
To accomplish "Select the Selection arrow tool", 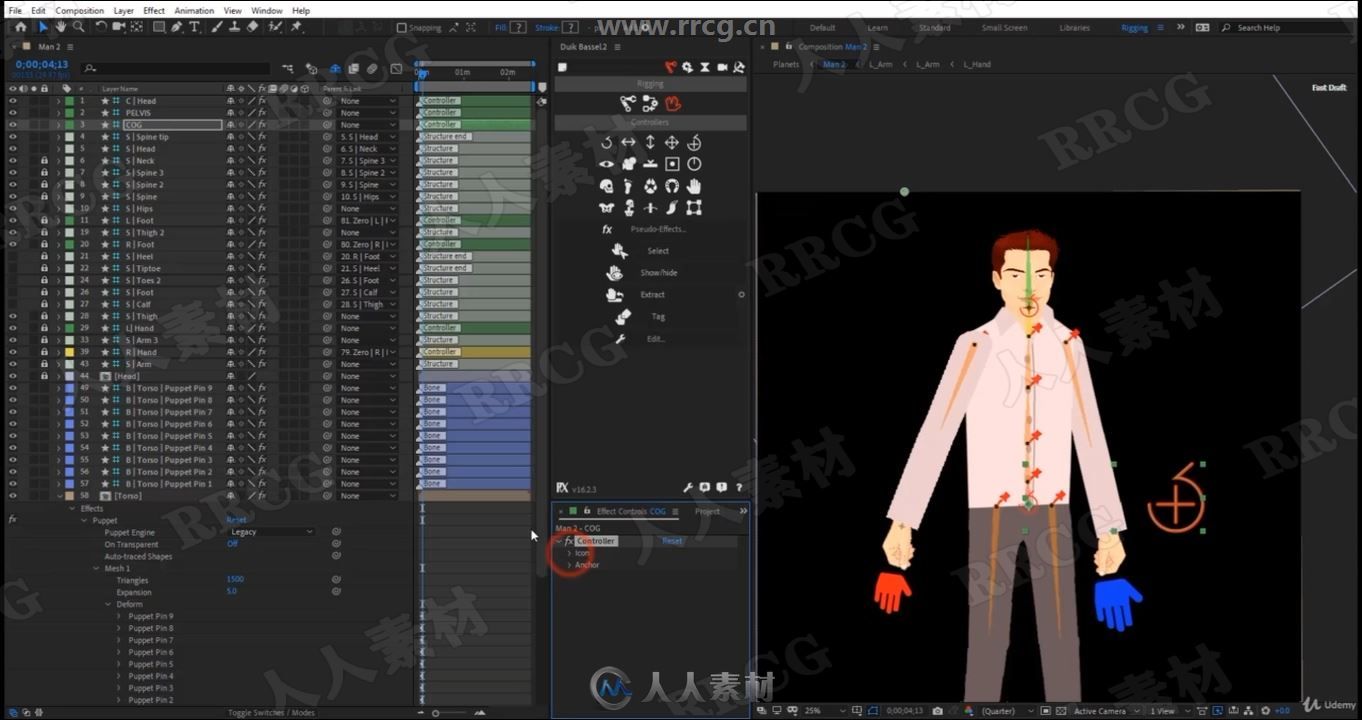I will point(42,27).
